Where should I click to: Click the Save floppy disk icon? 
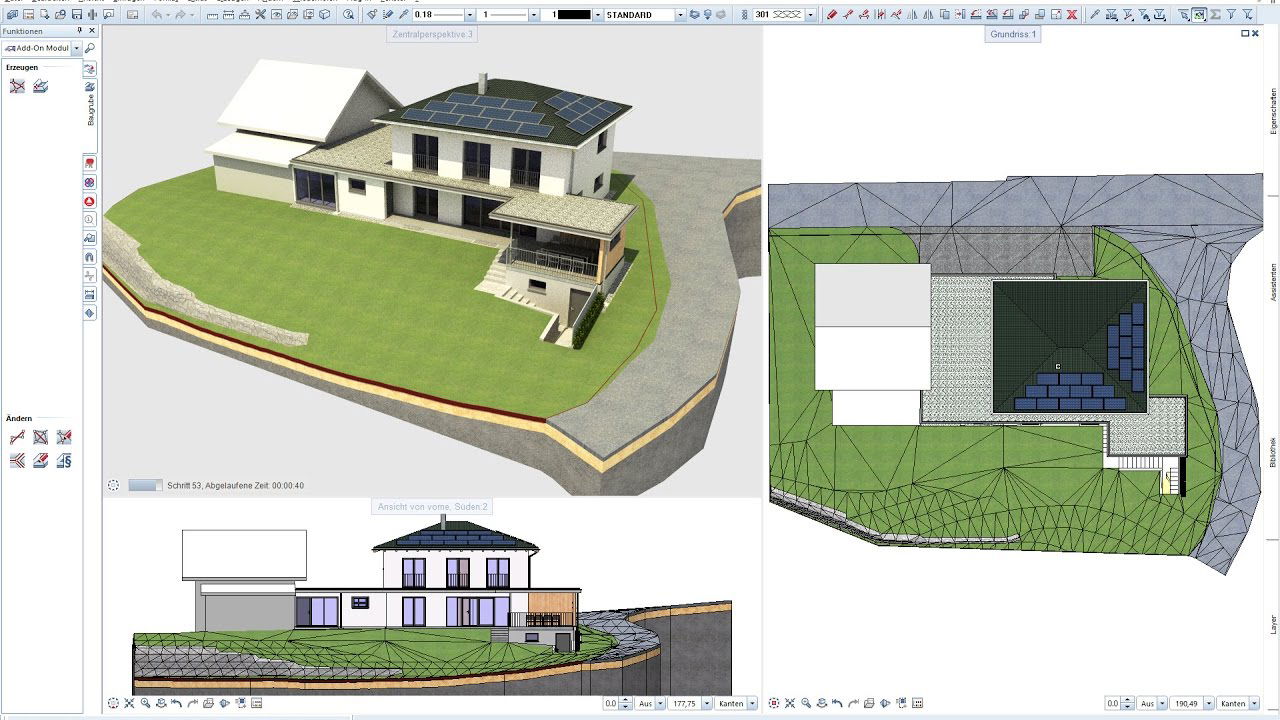[x=77, y=15]
